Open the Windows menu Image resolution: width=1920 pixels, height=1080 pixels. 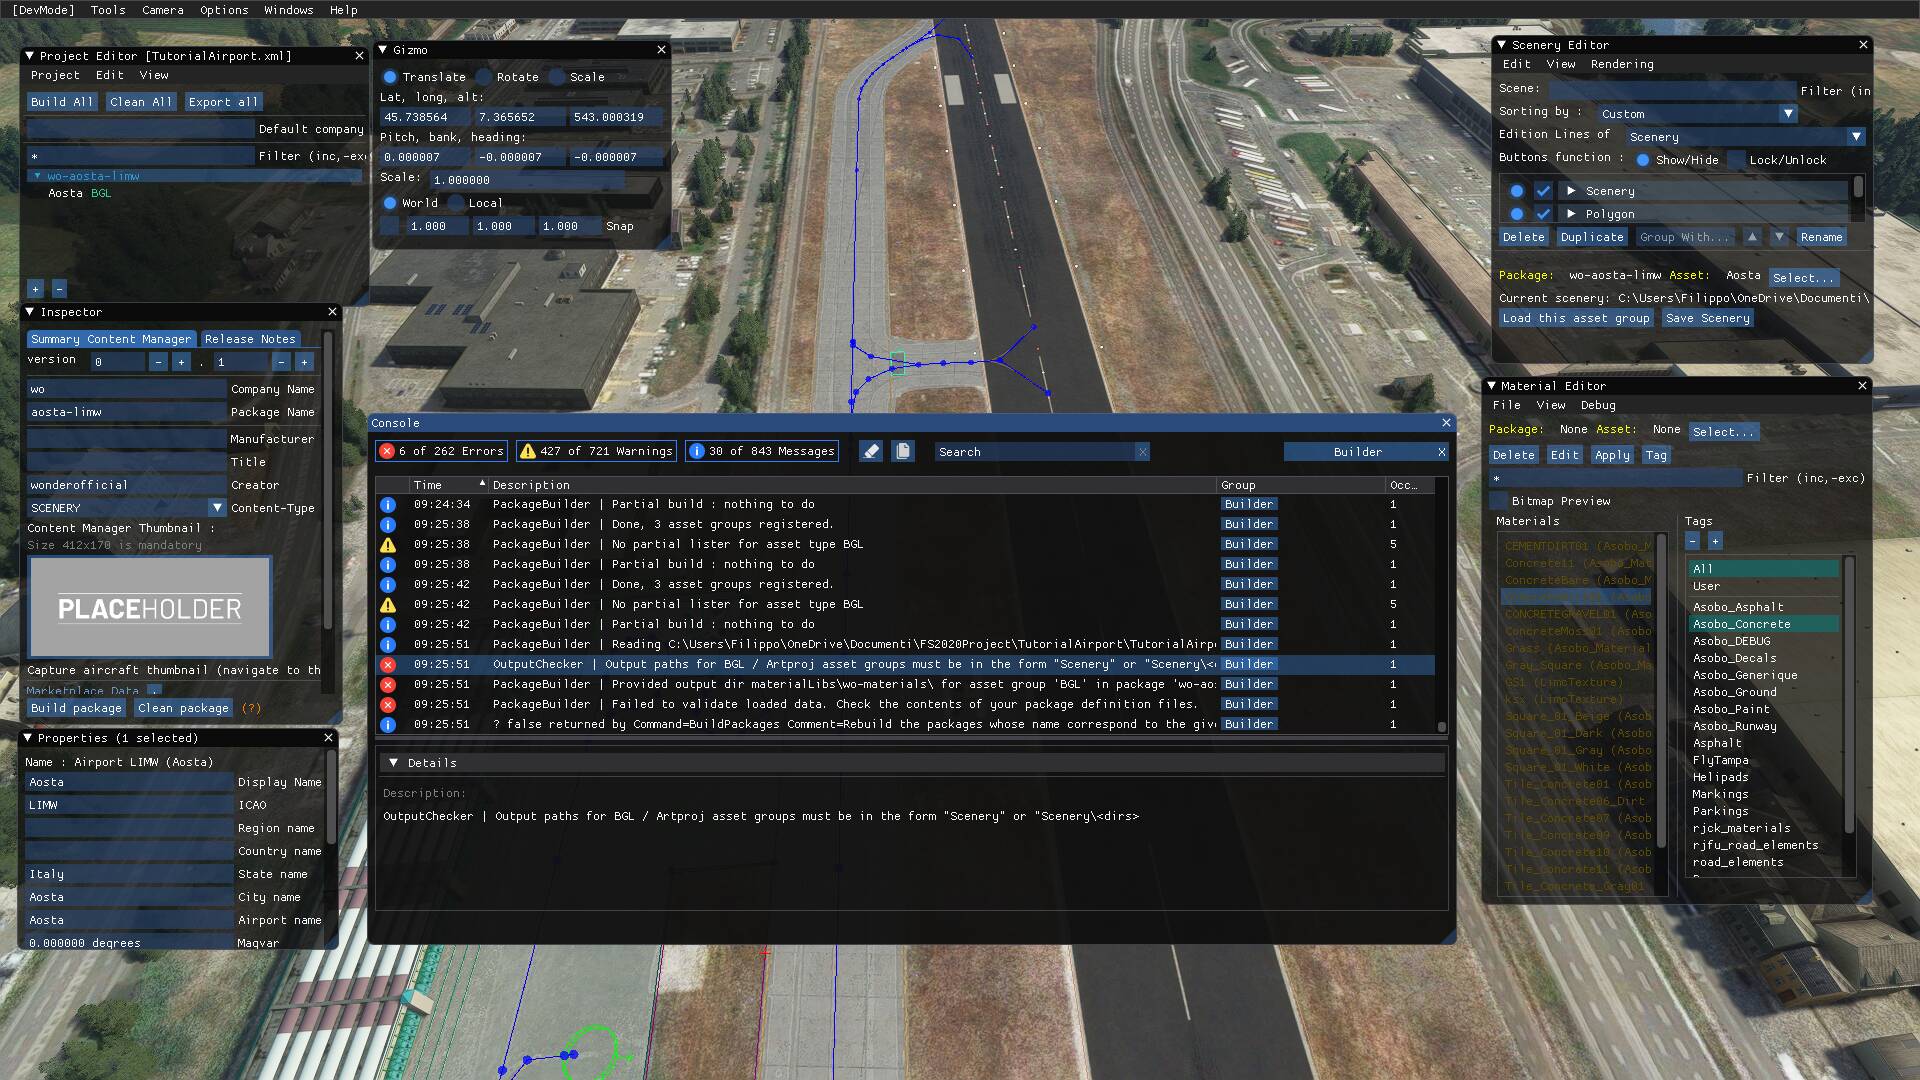pos(289,10)
